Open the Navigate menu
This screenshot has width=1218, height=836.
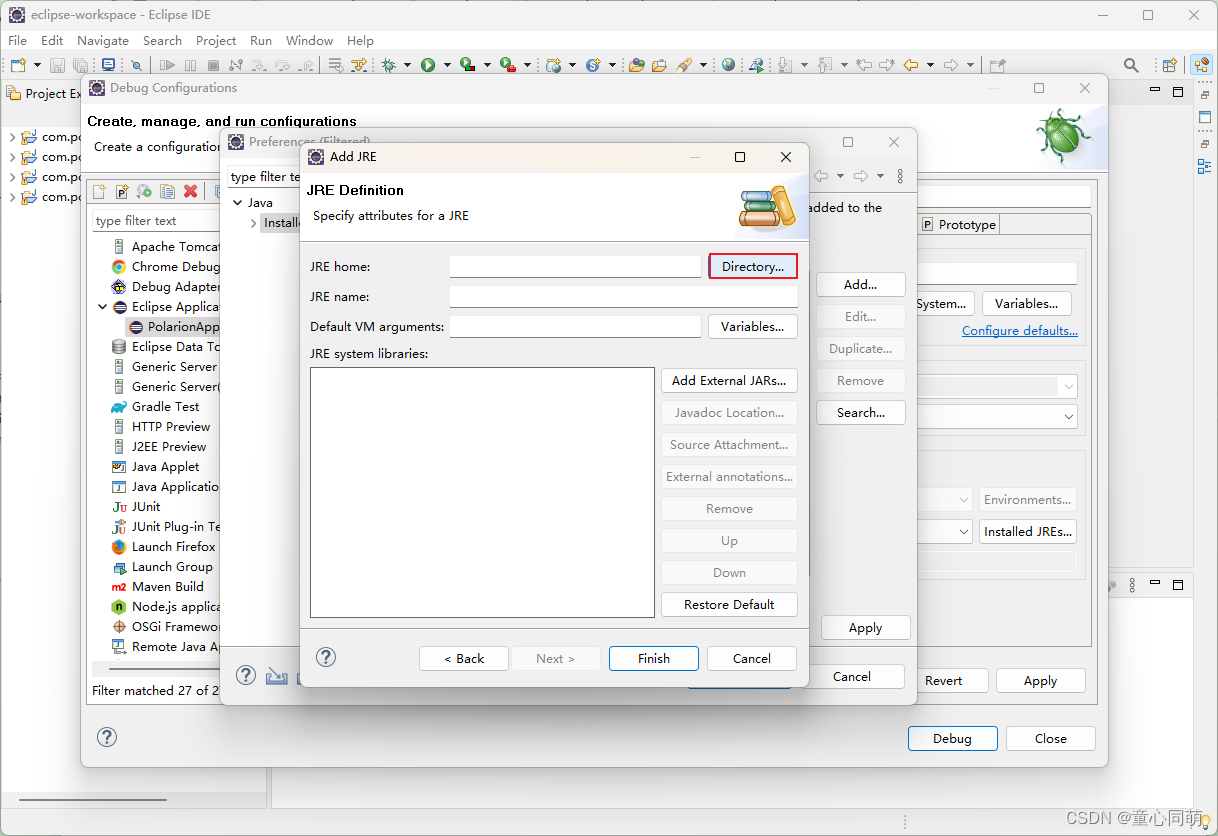pos(103,40)
